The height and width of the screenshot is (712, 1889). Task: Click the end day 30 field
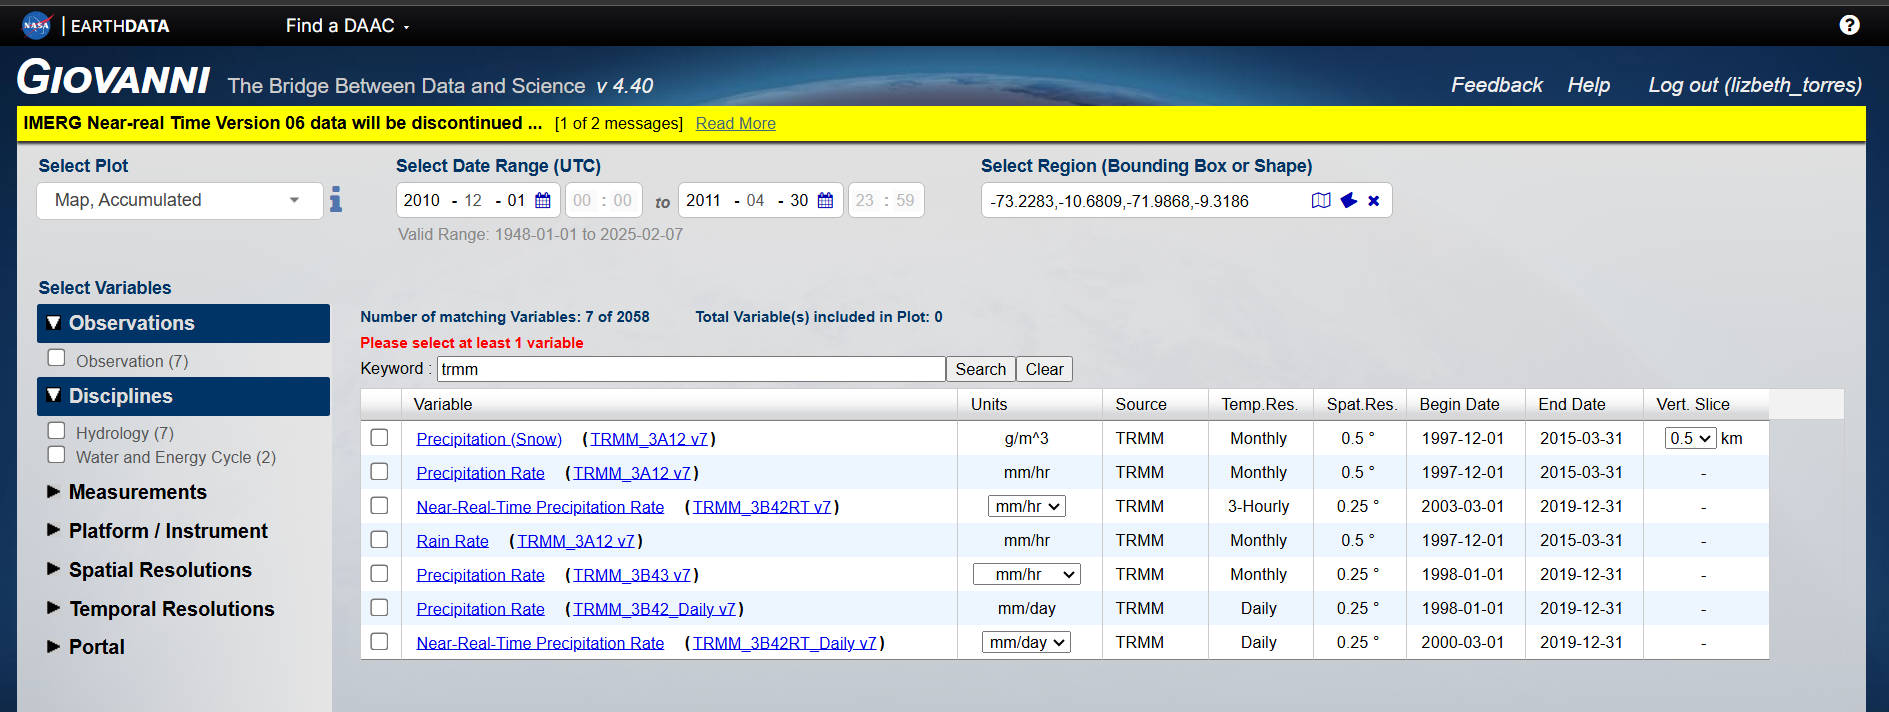point(799,200)
